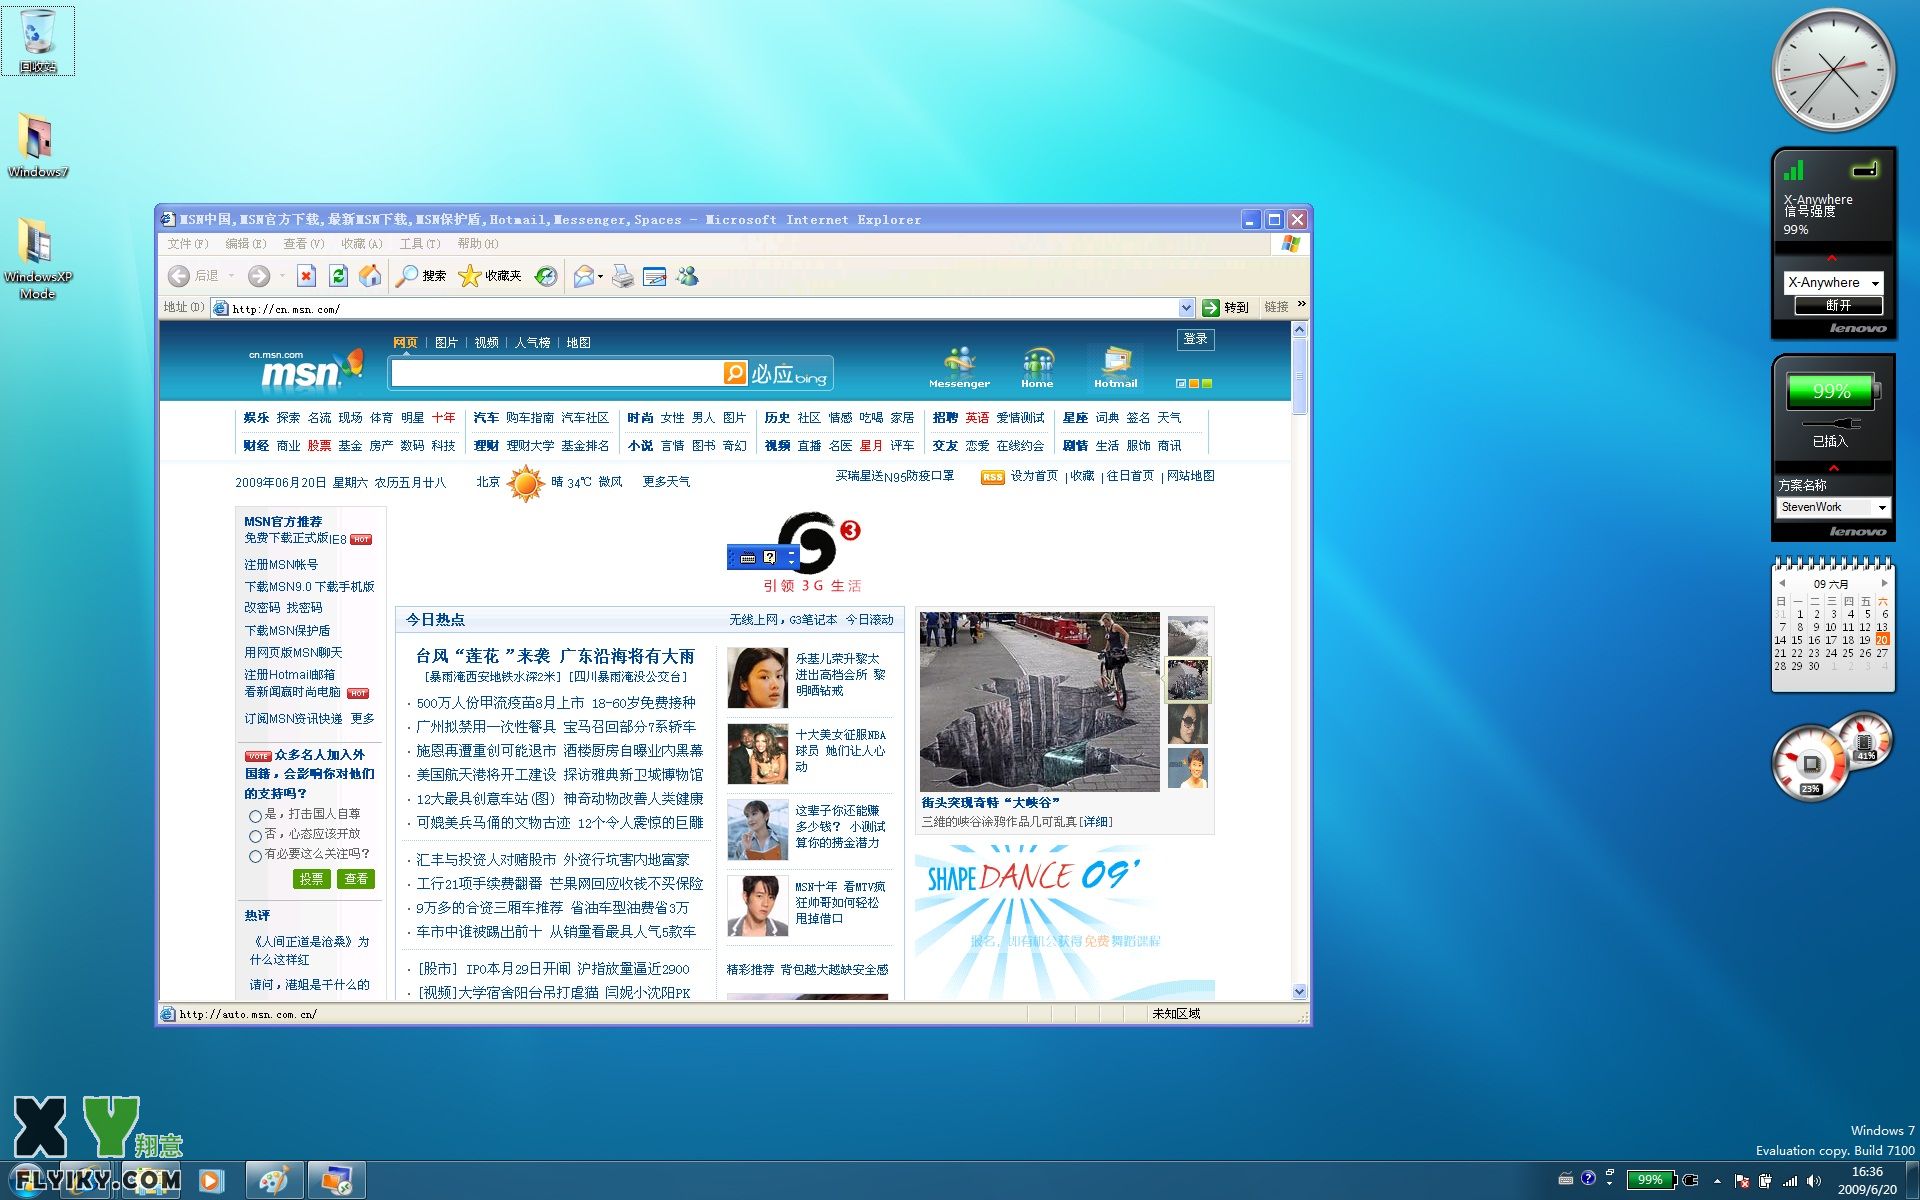
Task: Click the 登录 sign-in button
Action: (1195, 339)
